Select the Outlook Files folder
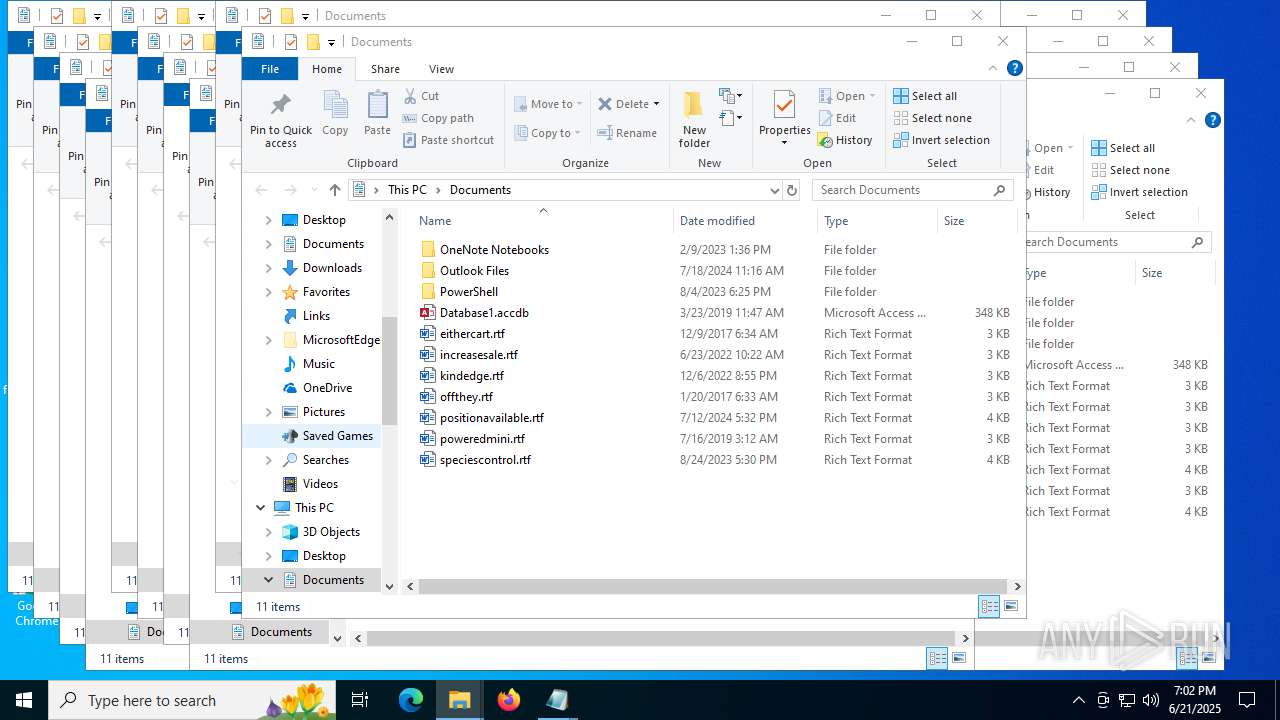Image resolution: width=1280 pixels, height=720 pixels. coord(464,271)
